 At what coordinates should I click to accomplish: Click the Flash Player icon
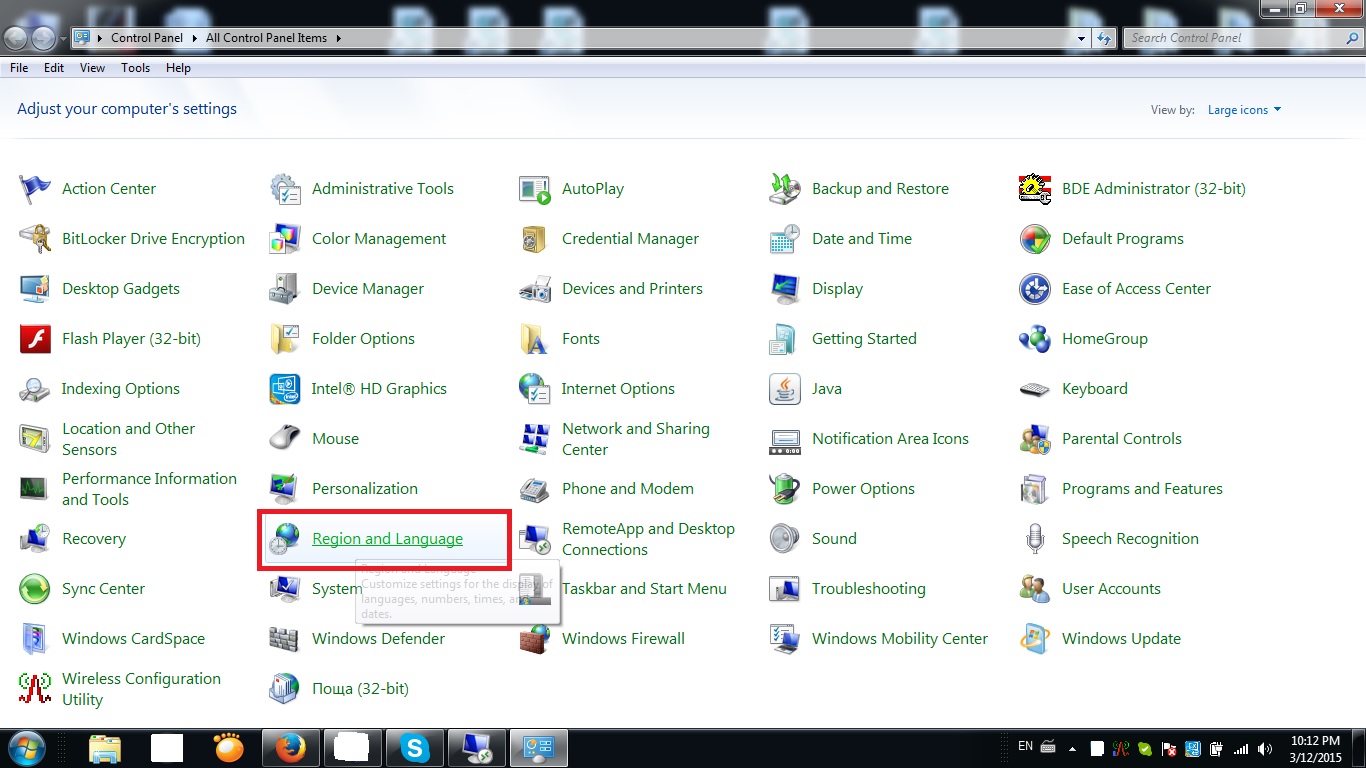[35, 338]
